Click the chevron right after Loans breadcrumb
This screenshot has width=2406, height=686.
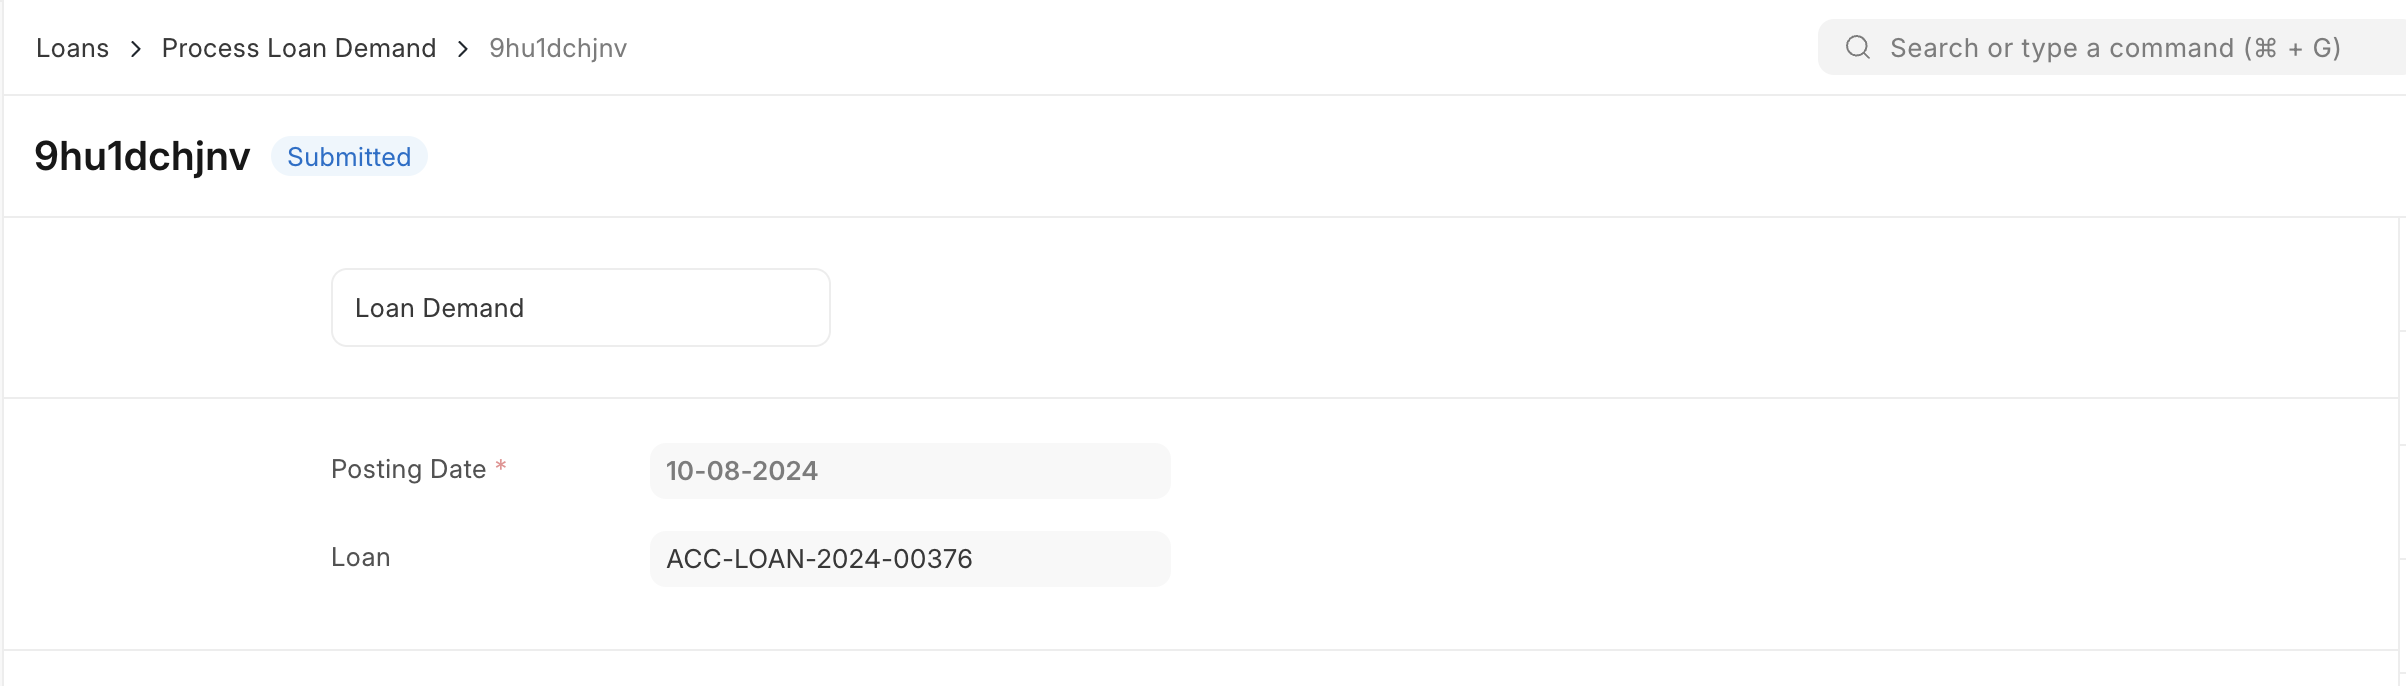point(136,49)
